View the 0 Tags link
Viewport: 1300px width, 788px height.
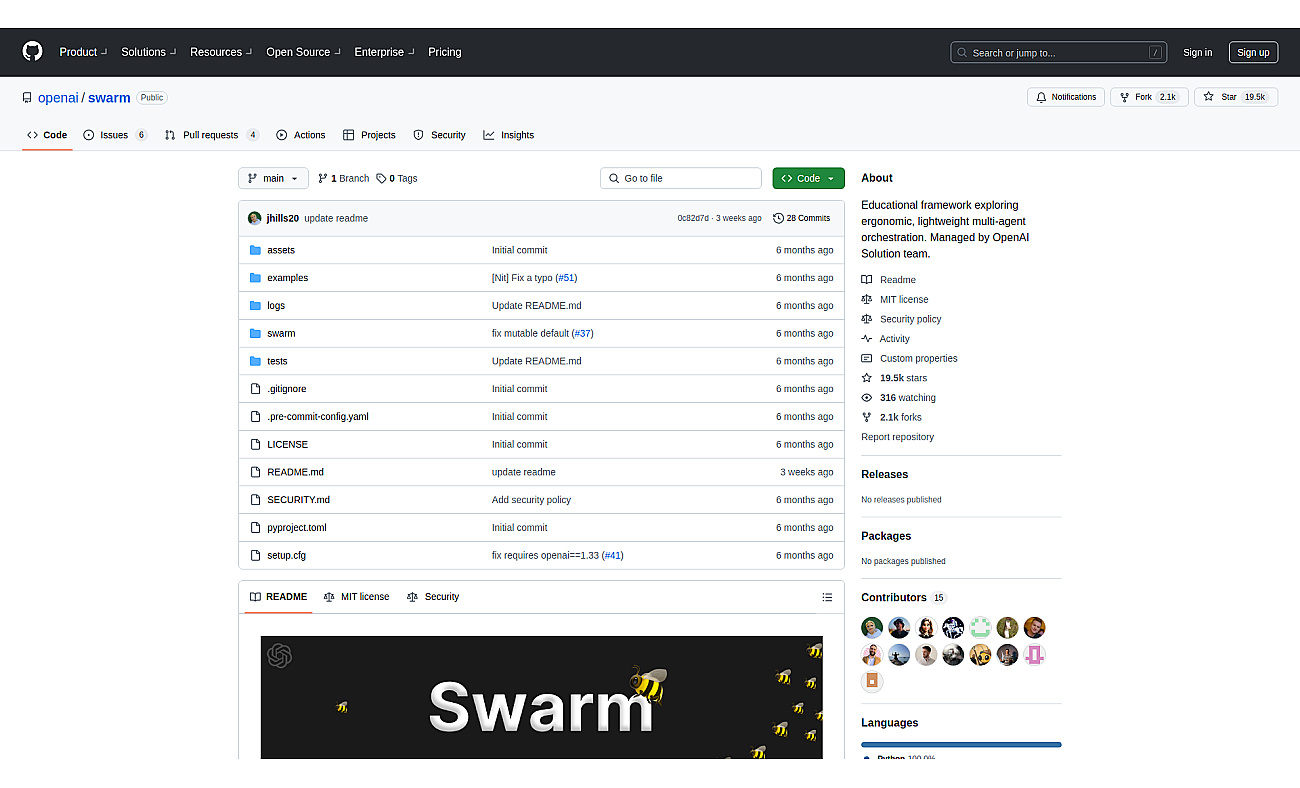[x=397, y=178]
